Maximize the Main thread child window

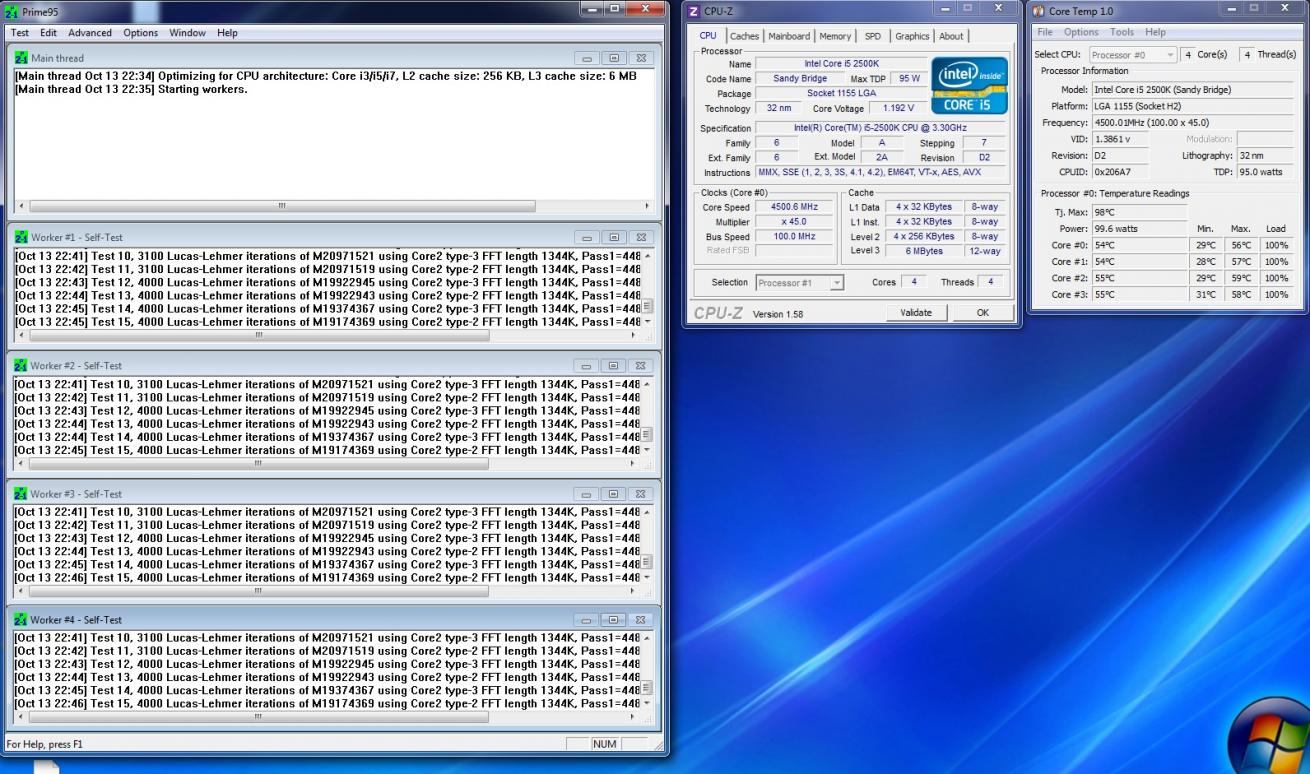point(614,58)
